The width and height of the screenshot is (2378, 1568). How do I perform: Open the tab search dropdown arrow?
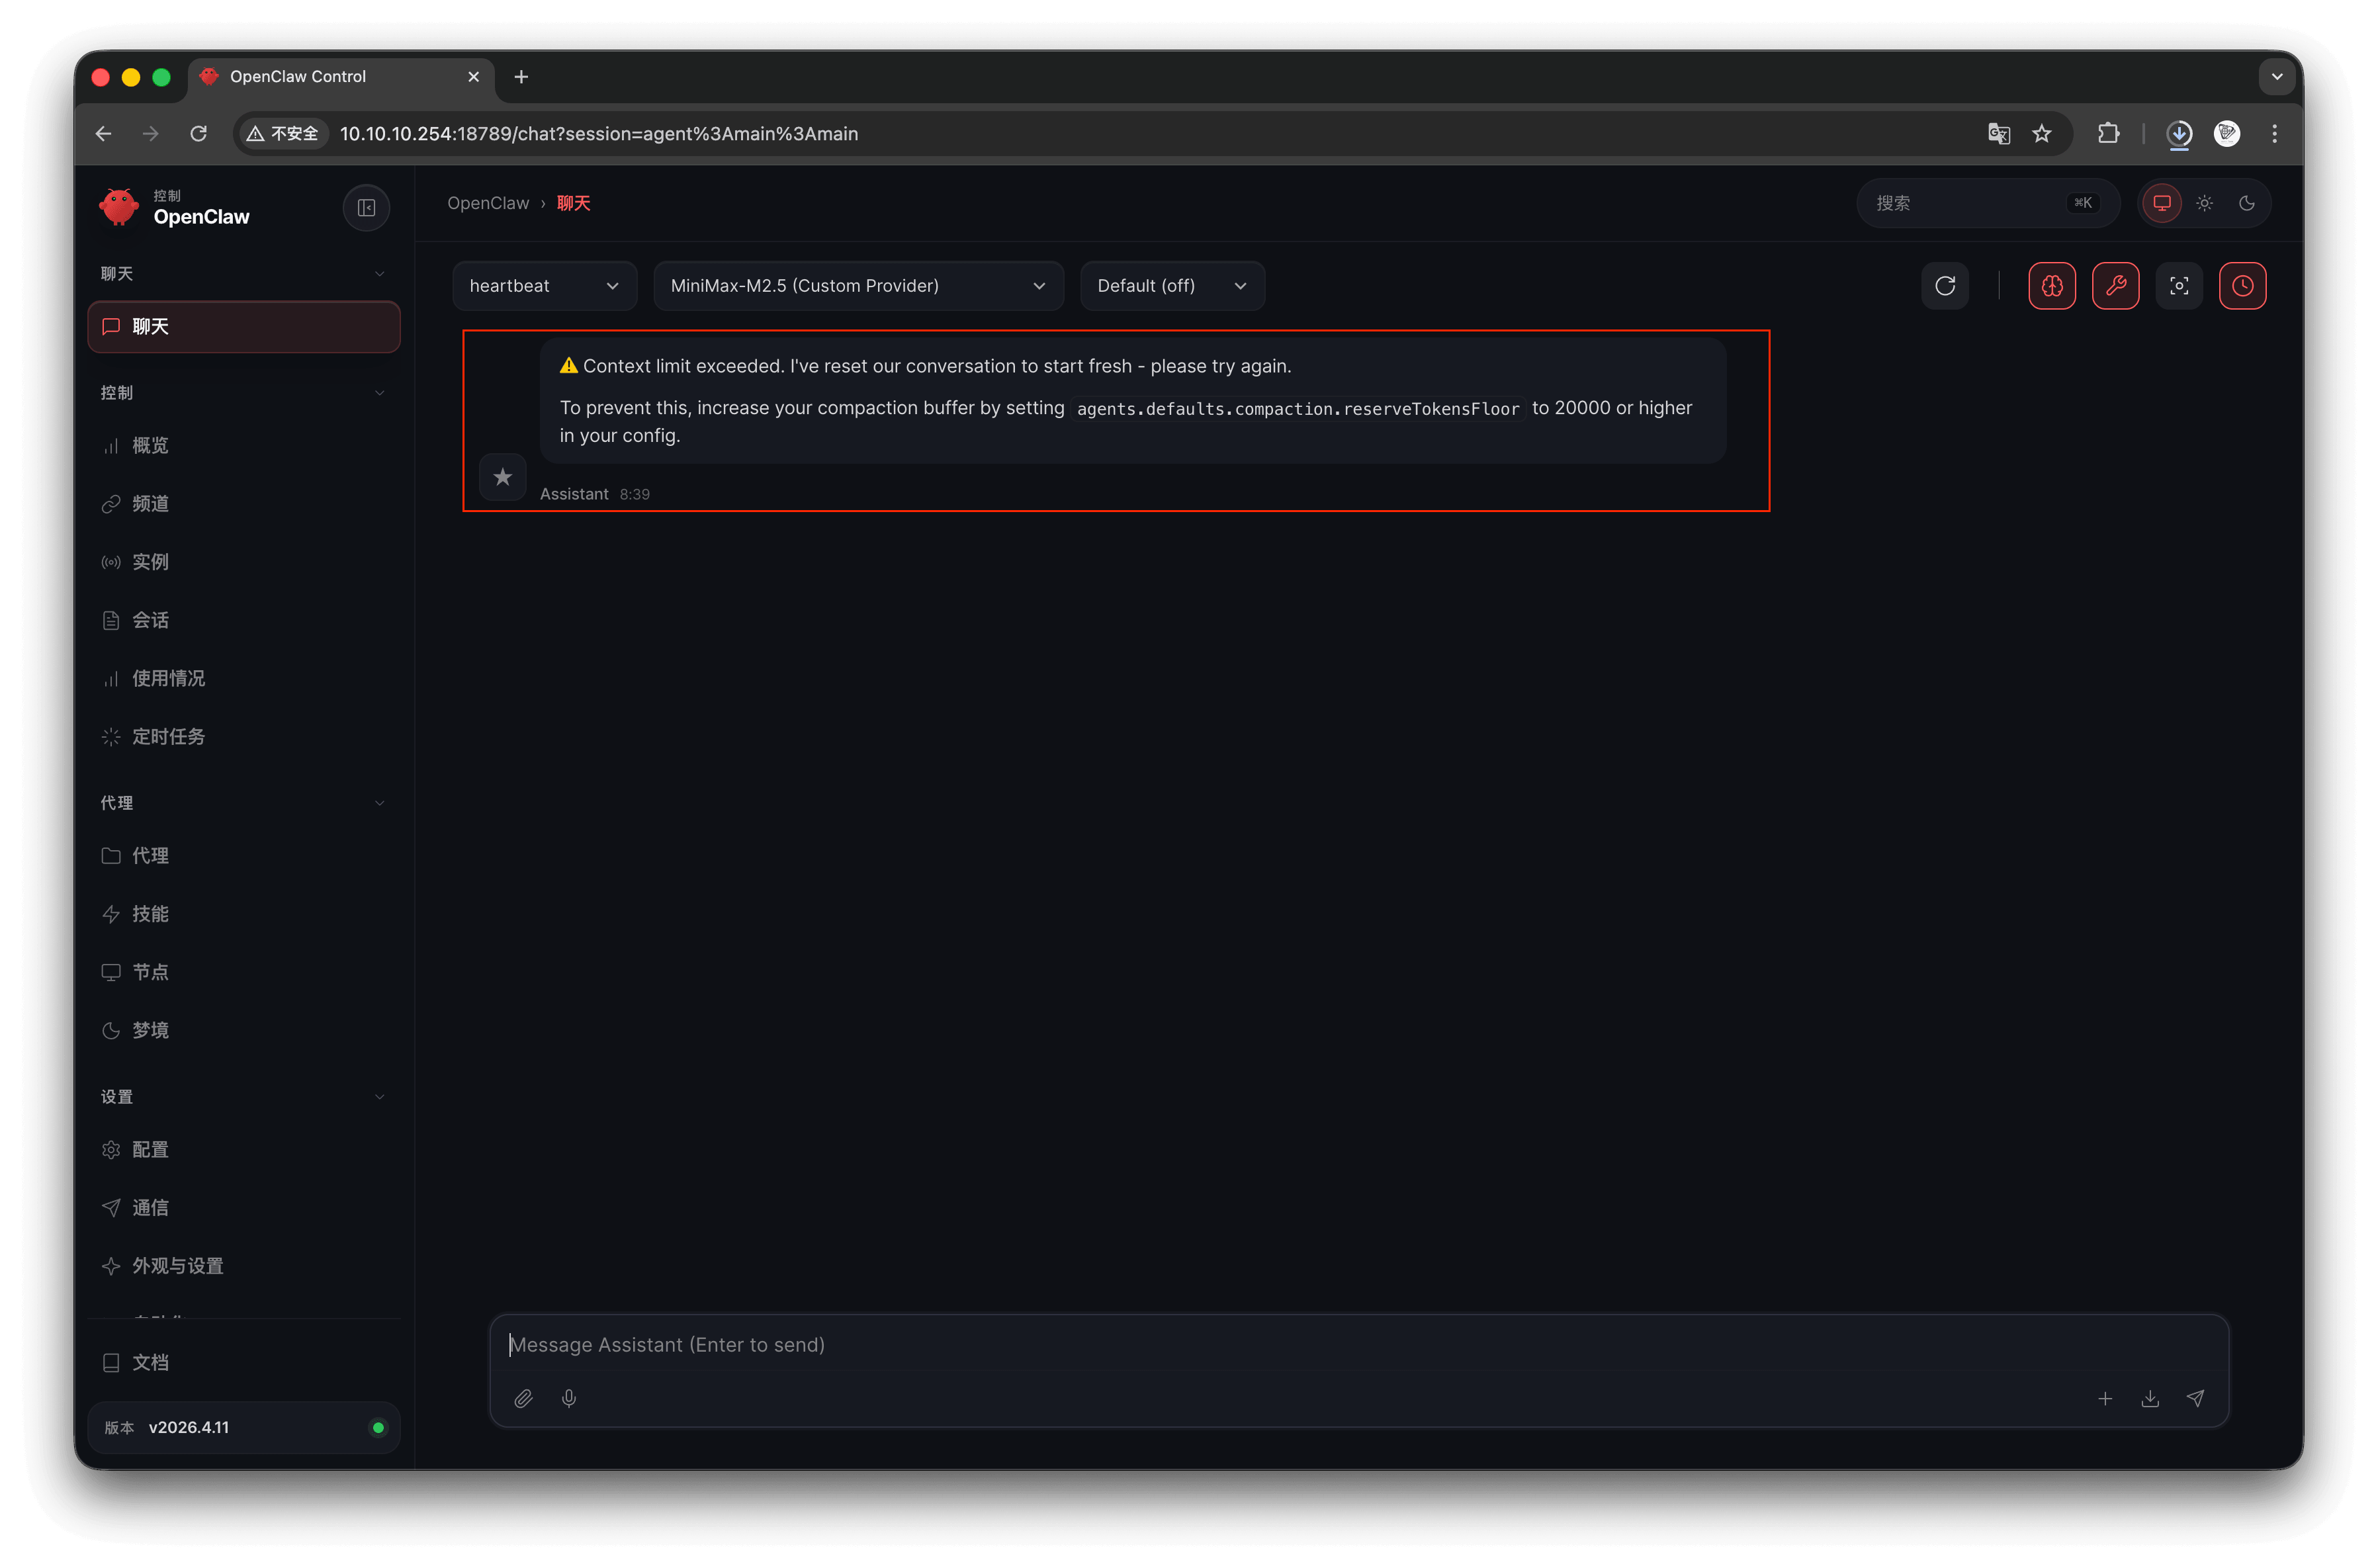click(2276, 77)
